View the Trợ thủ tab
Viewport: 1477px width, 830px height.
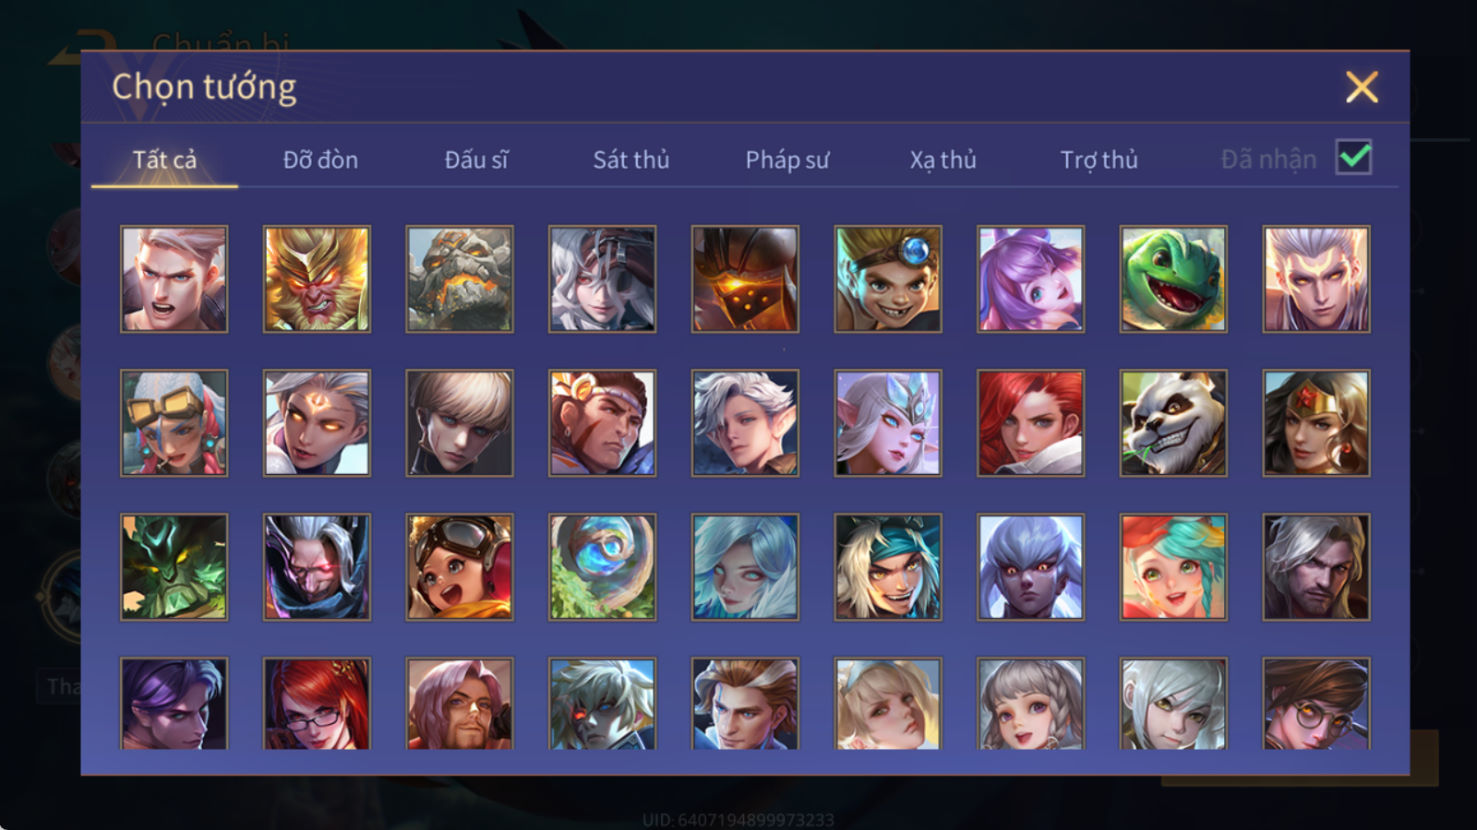pos(1099,160)
